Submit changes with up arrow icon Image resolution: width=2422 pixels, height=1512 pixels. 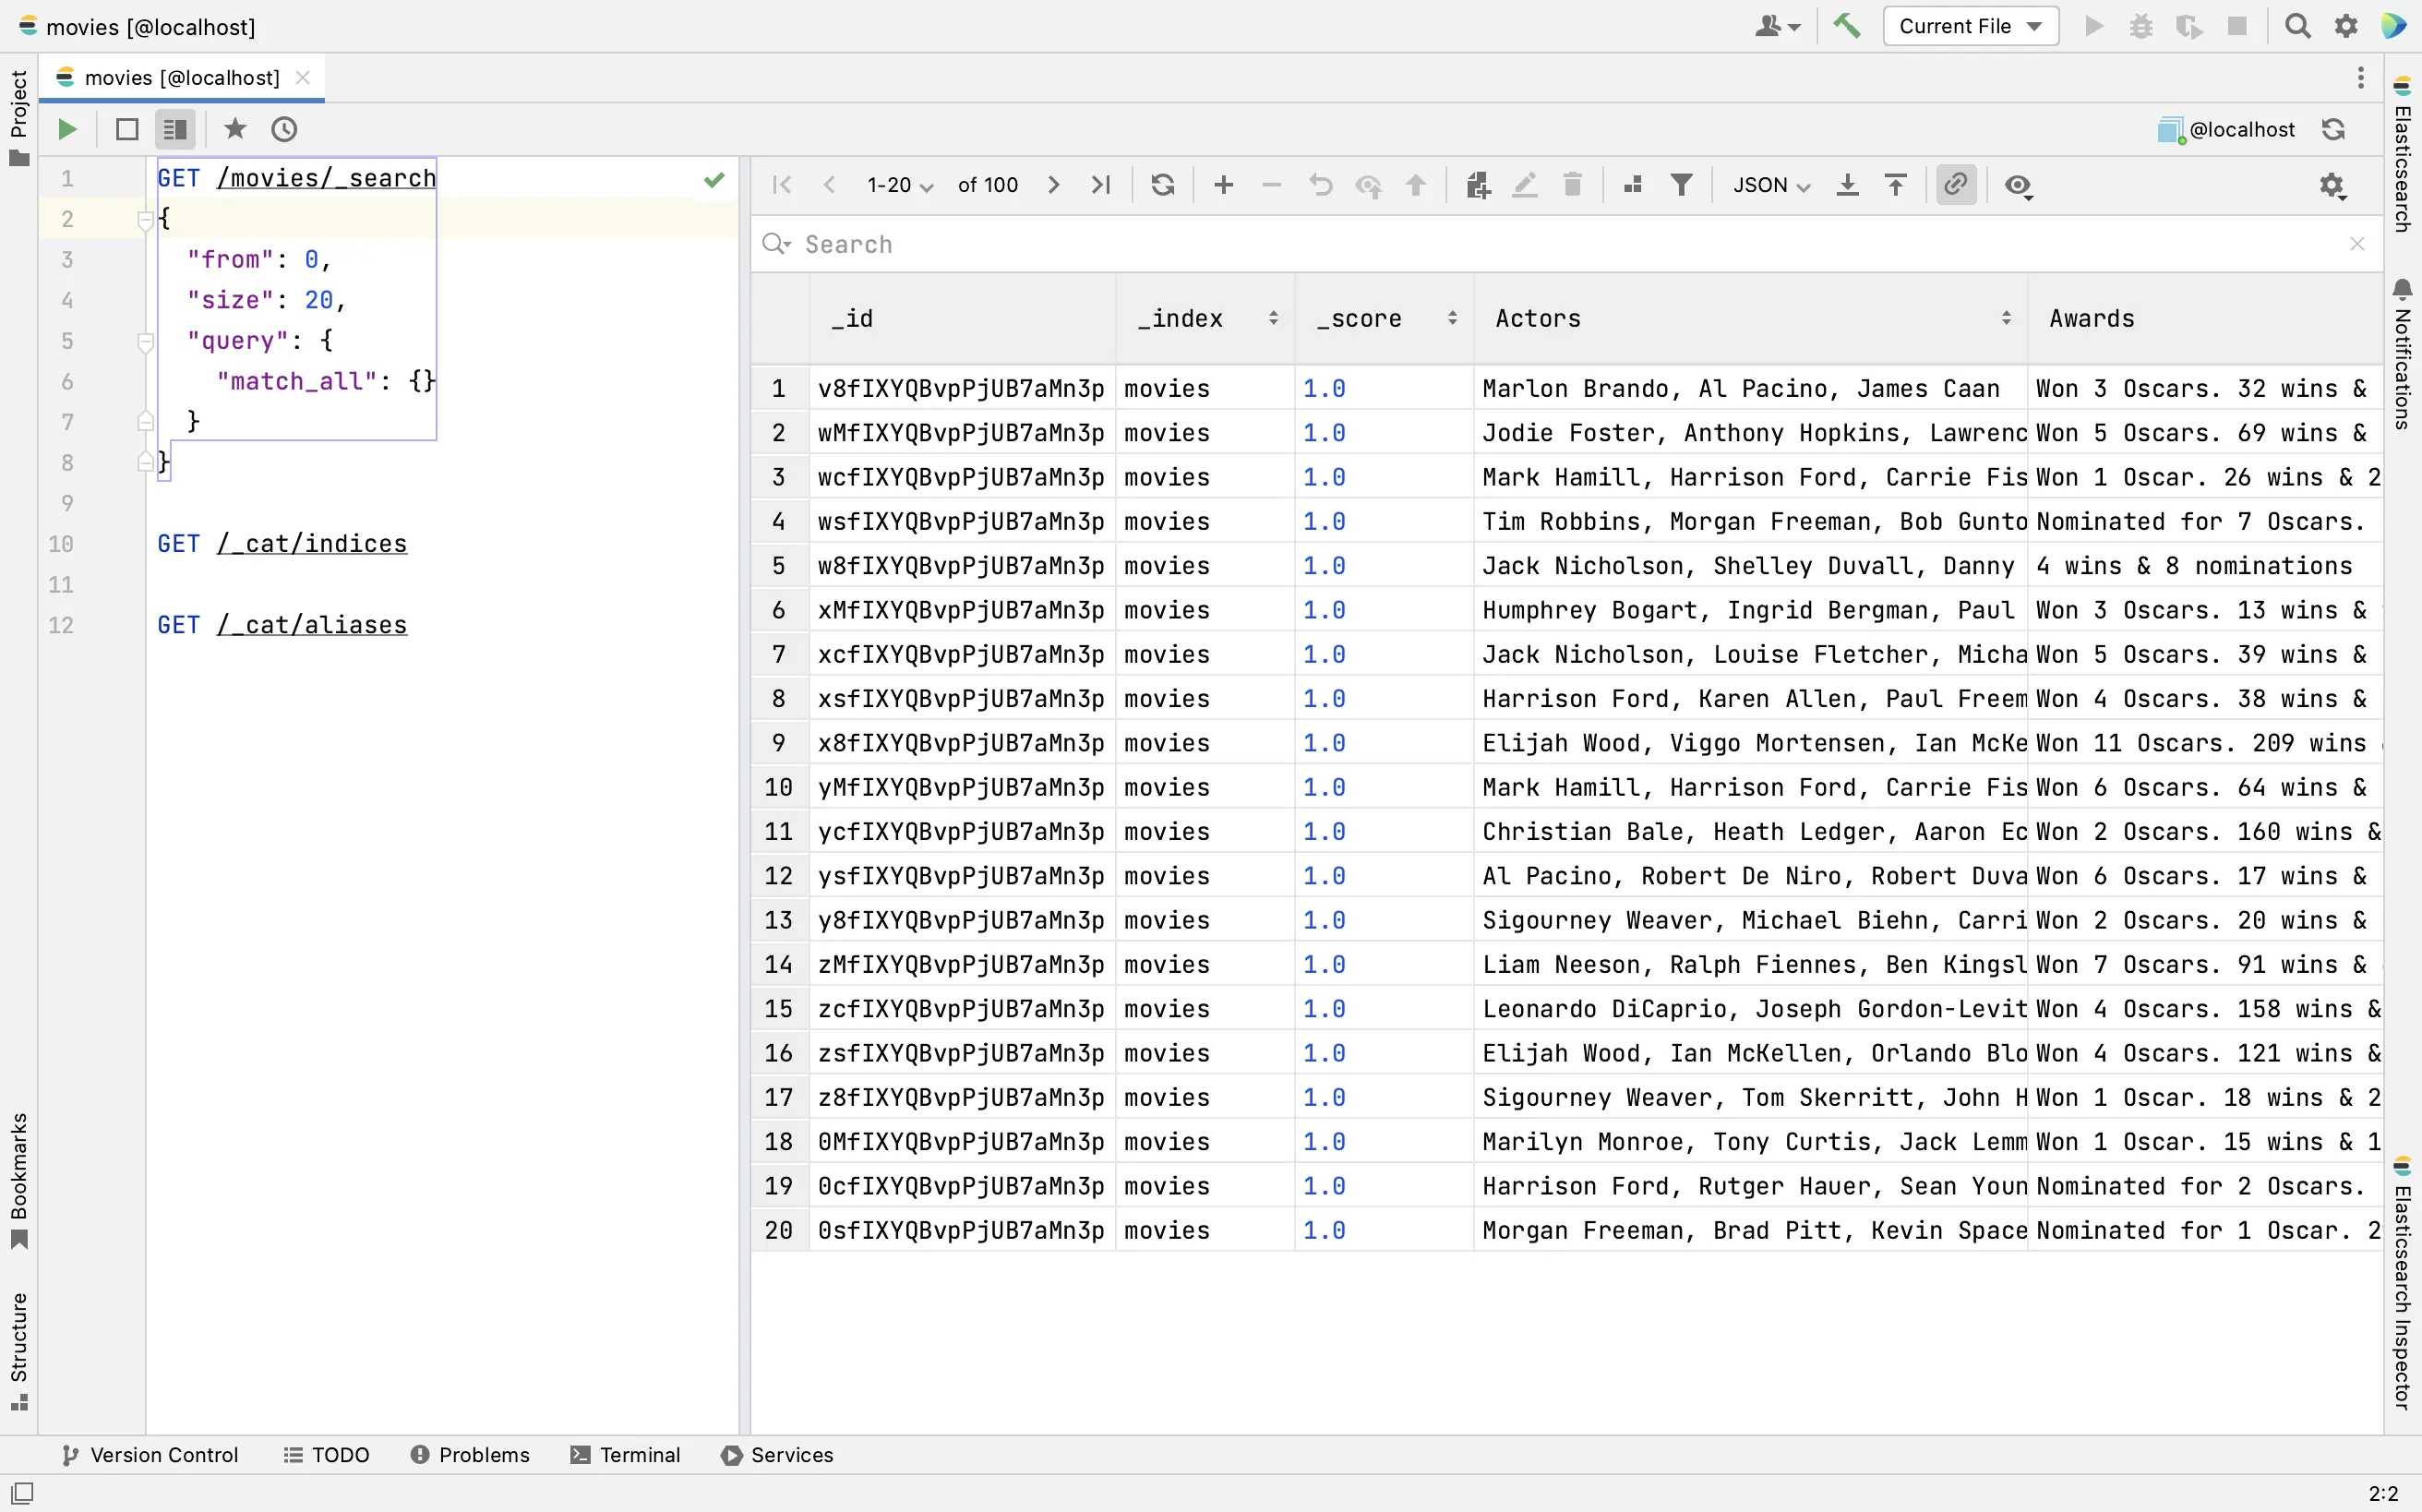1416,185
